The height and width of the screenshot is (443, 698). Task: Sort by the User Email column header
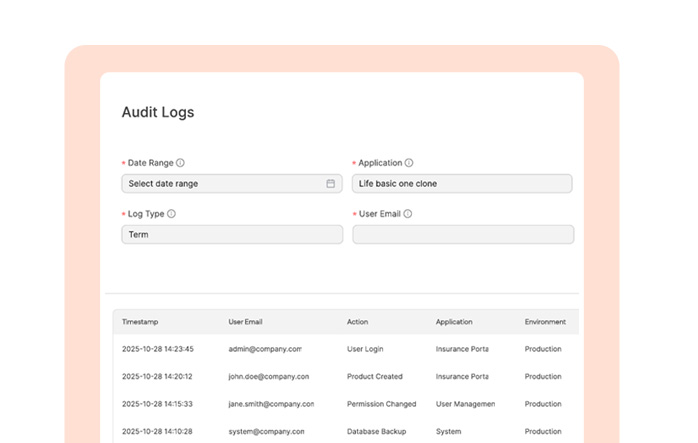[x=245, y=322]
